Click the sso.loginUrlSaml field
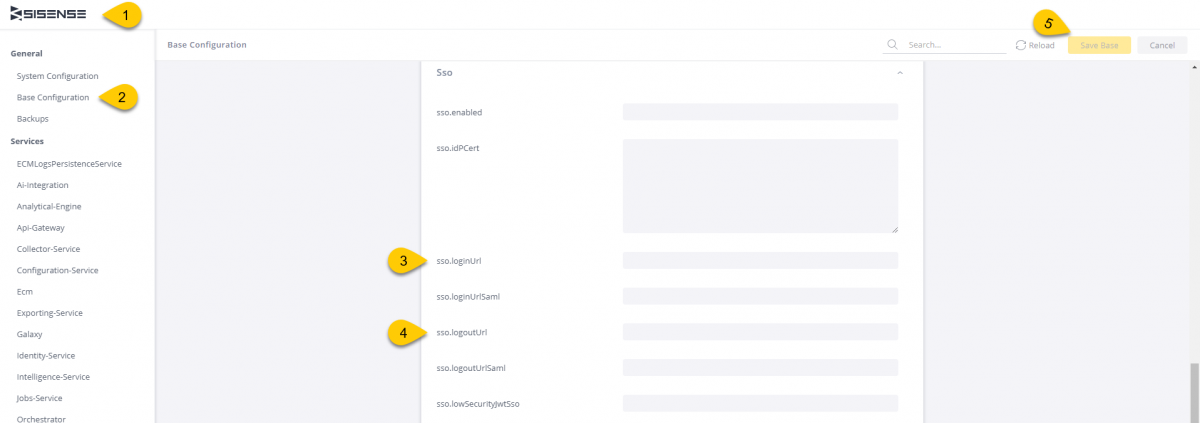The height and width of the screenshot is (423, 1200). pyautogui.click(x=759, y=297)
